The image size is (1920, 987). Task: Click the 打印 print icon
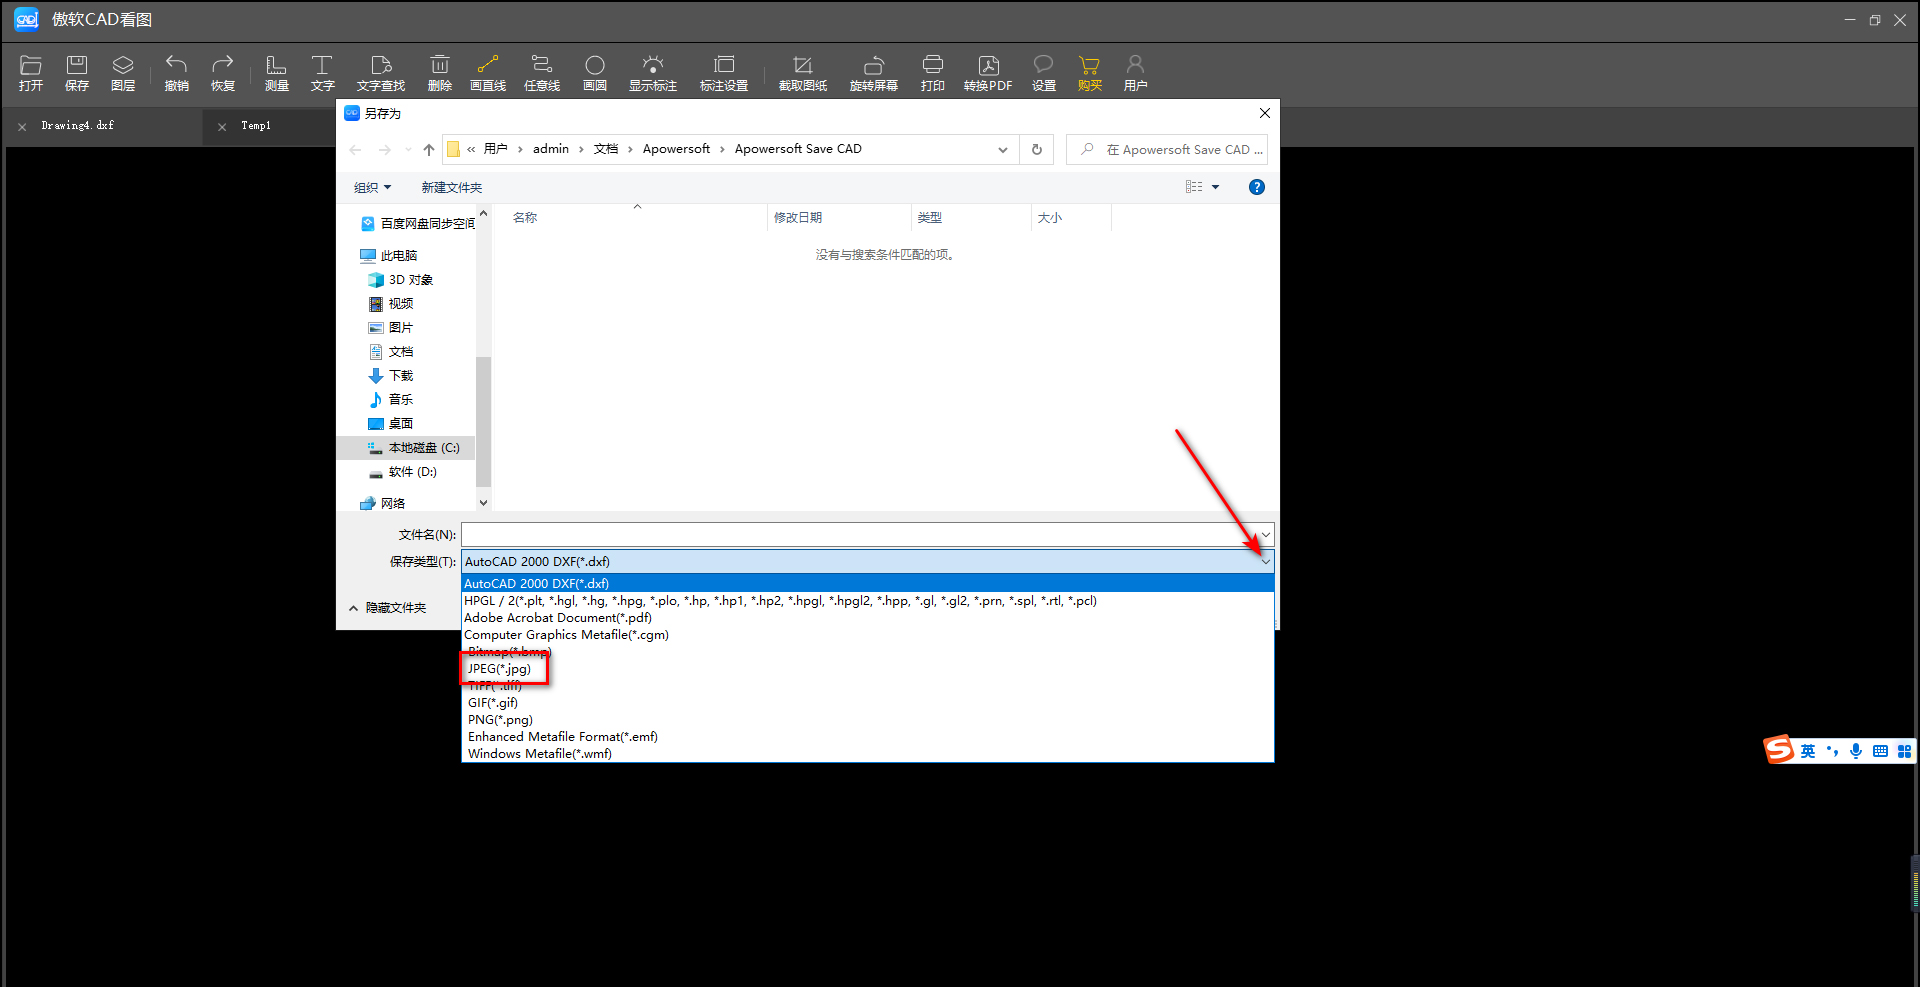(933, 73)
